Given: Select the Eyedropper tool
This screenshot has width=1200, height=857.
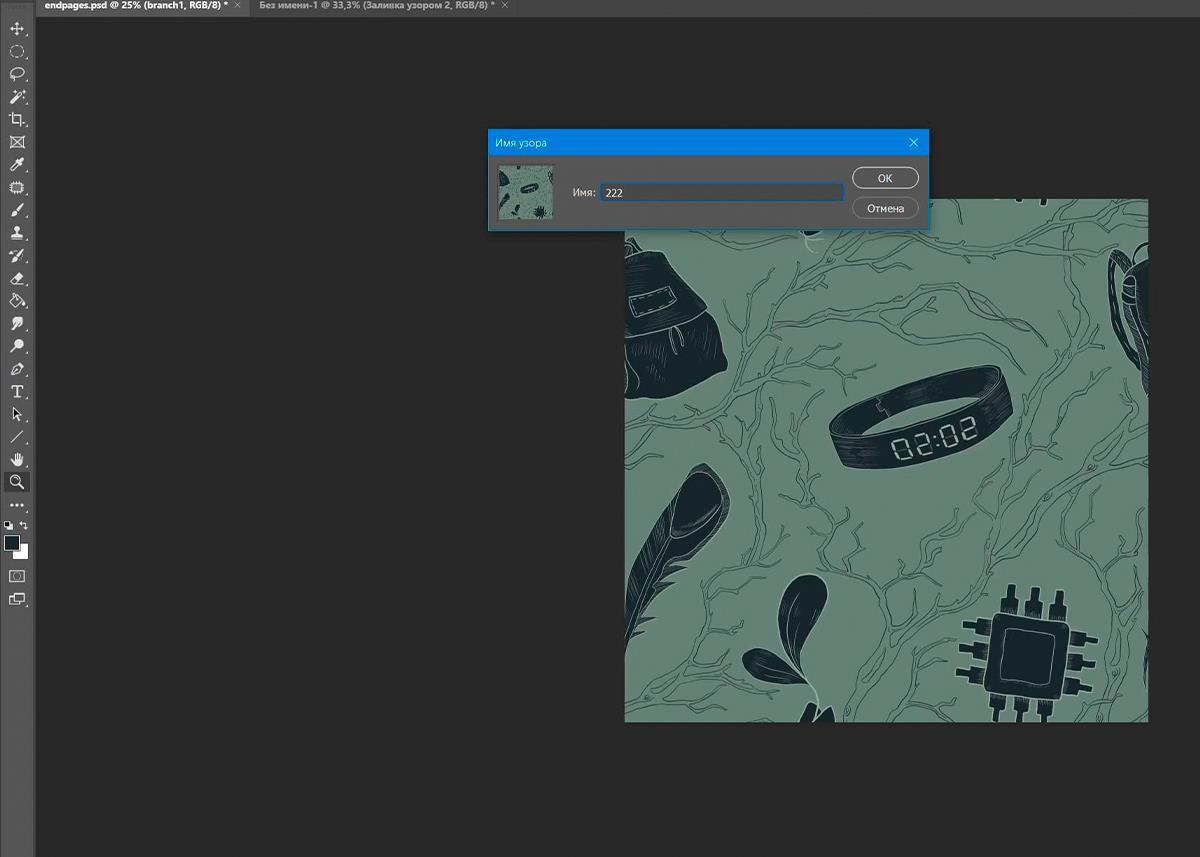Looking at the screenshot, I should (17, 165).
